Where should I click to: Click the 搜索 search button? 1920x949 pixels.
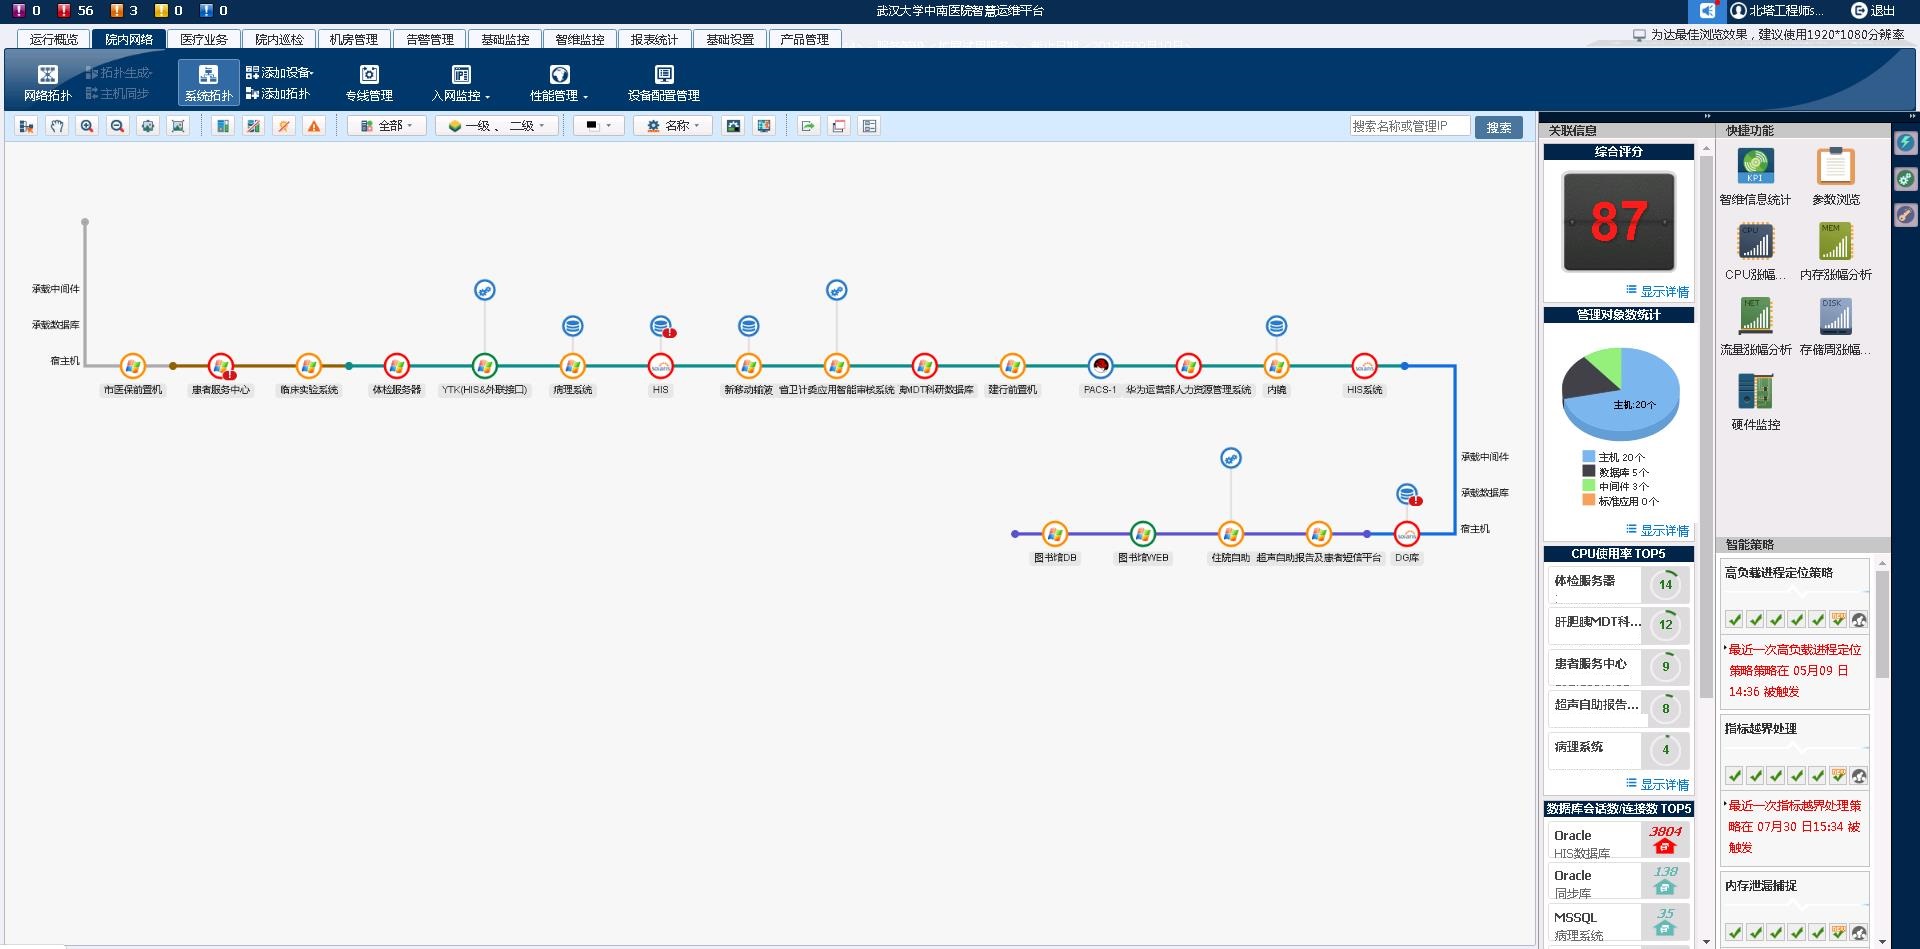click(1498, 127)
